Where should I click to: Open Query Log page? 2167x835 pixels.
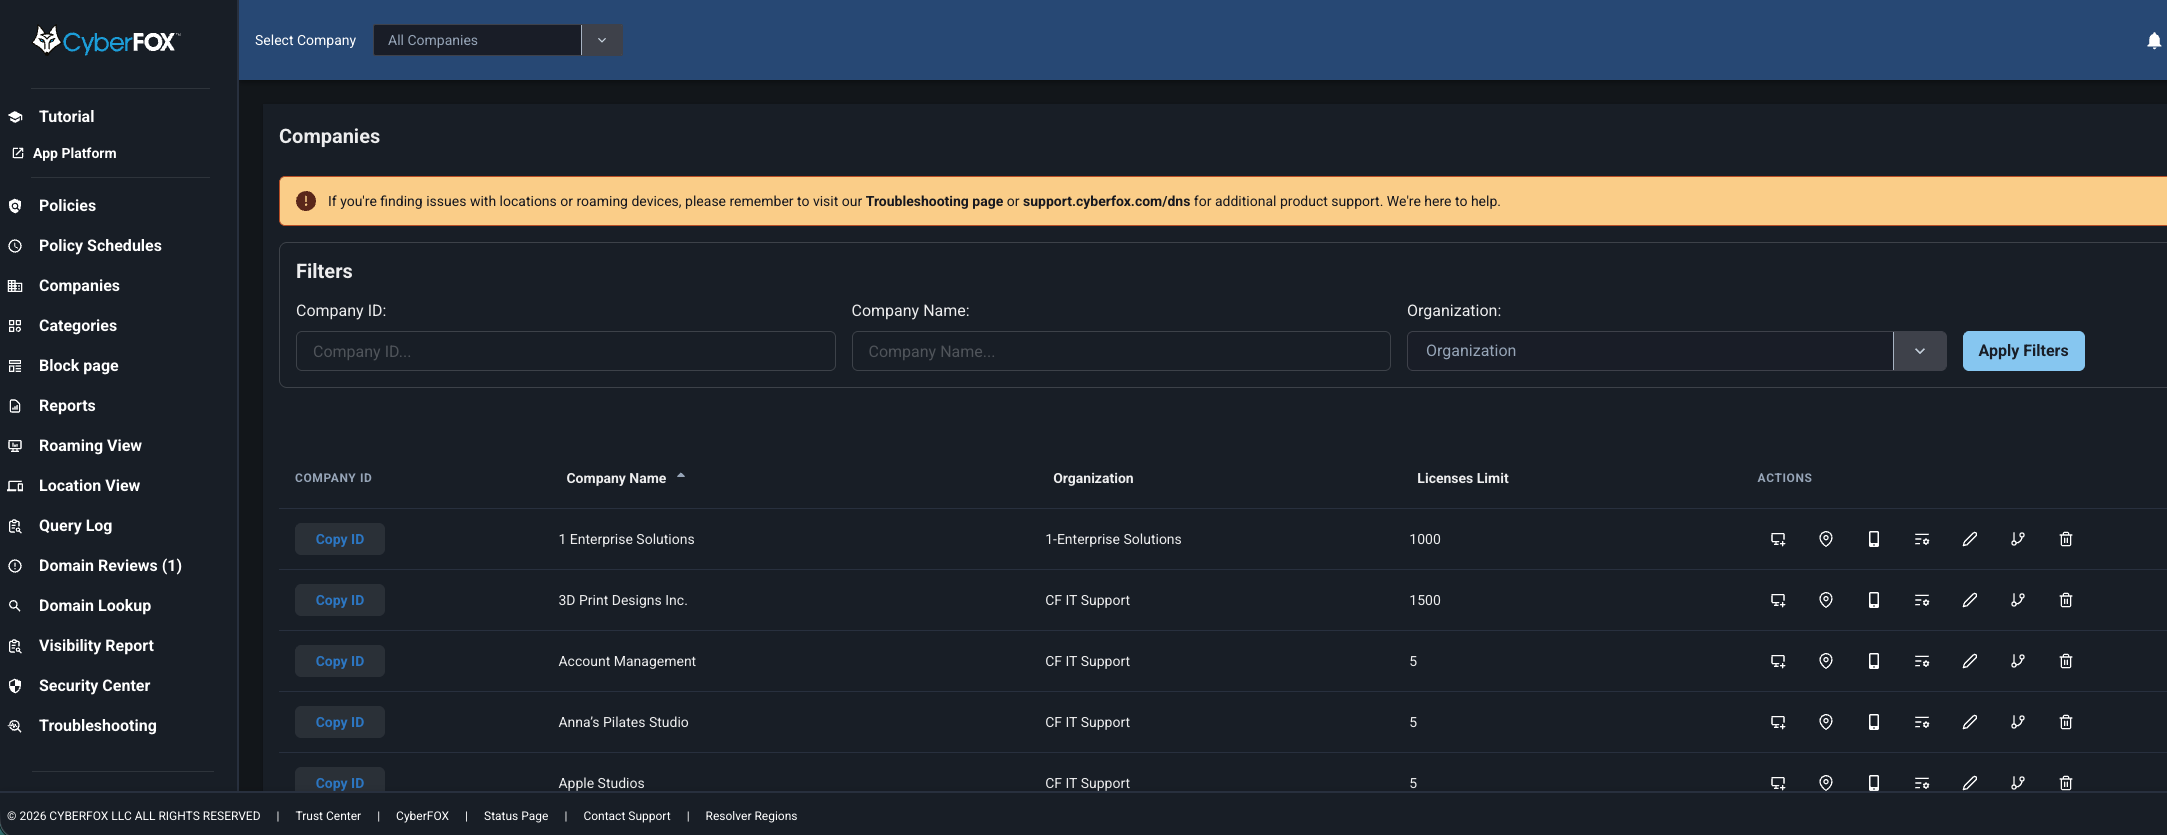[x=75, y=525]
